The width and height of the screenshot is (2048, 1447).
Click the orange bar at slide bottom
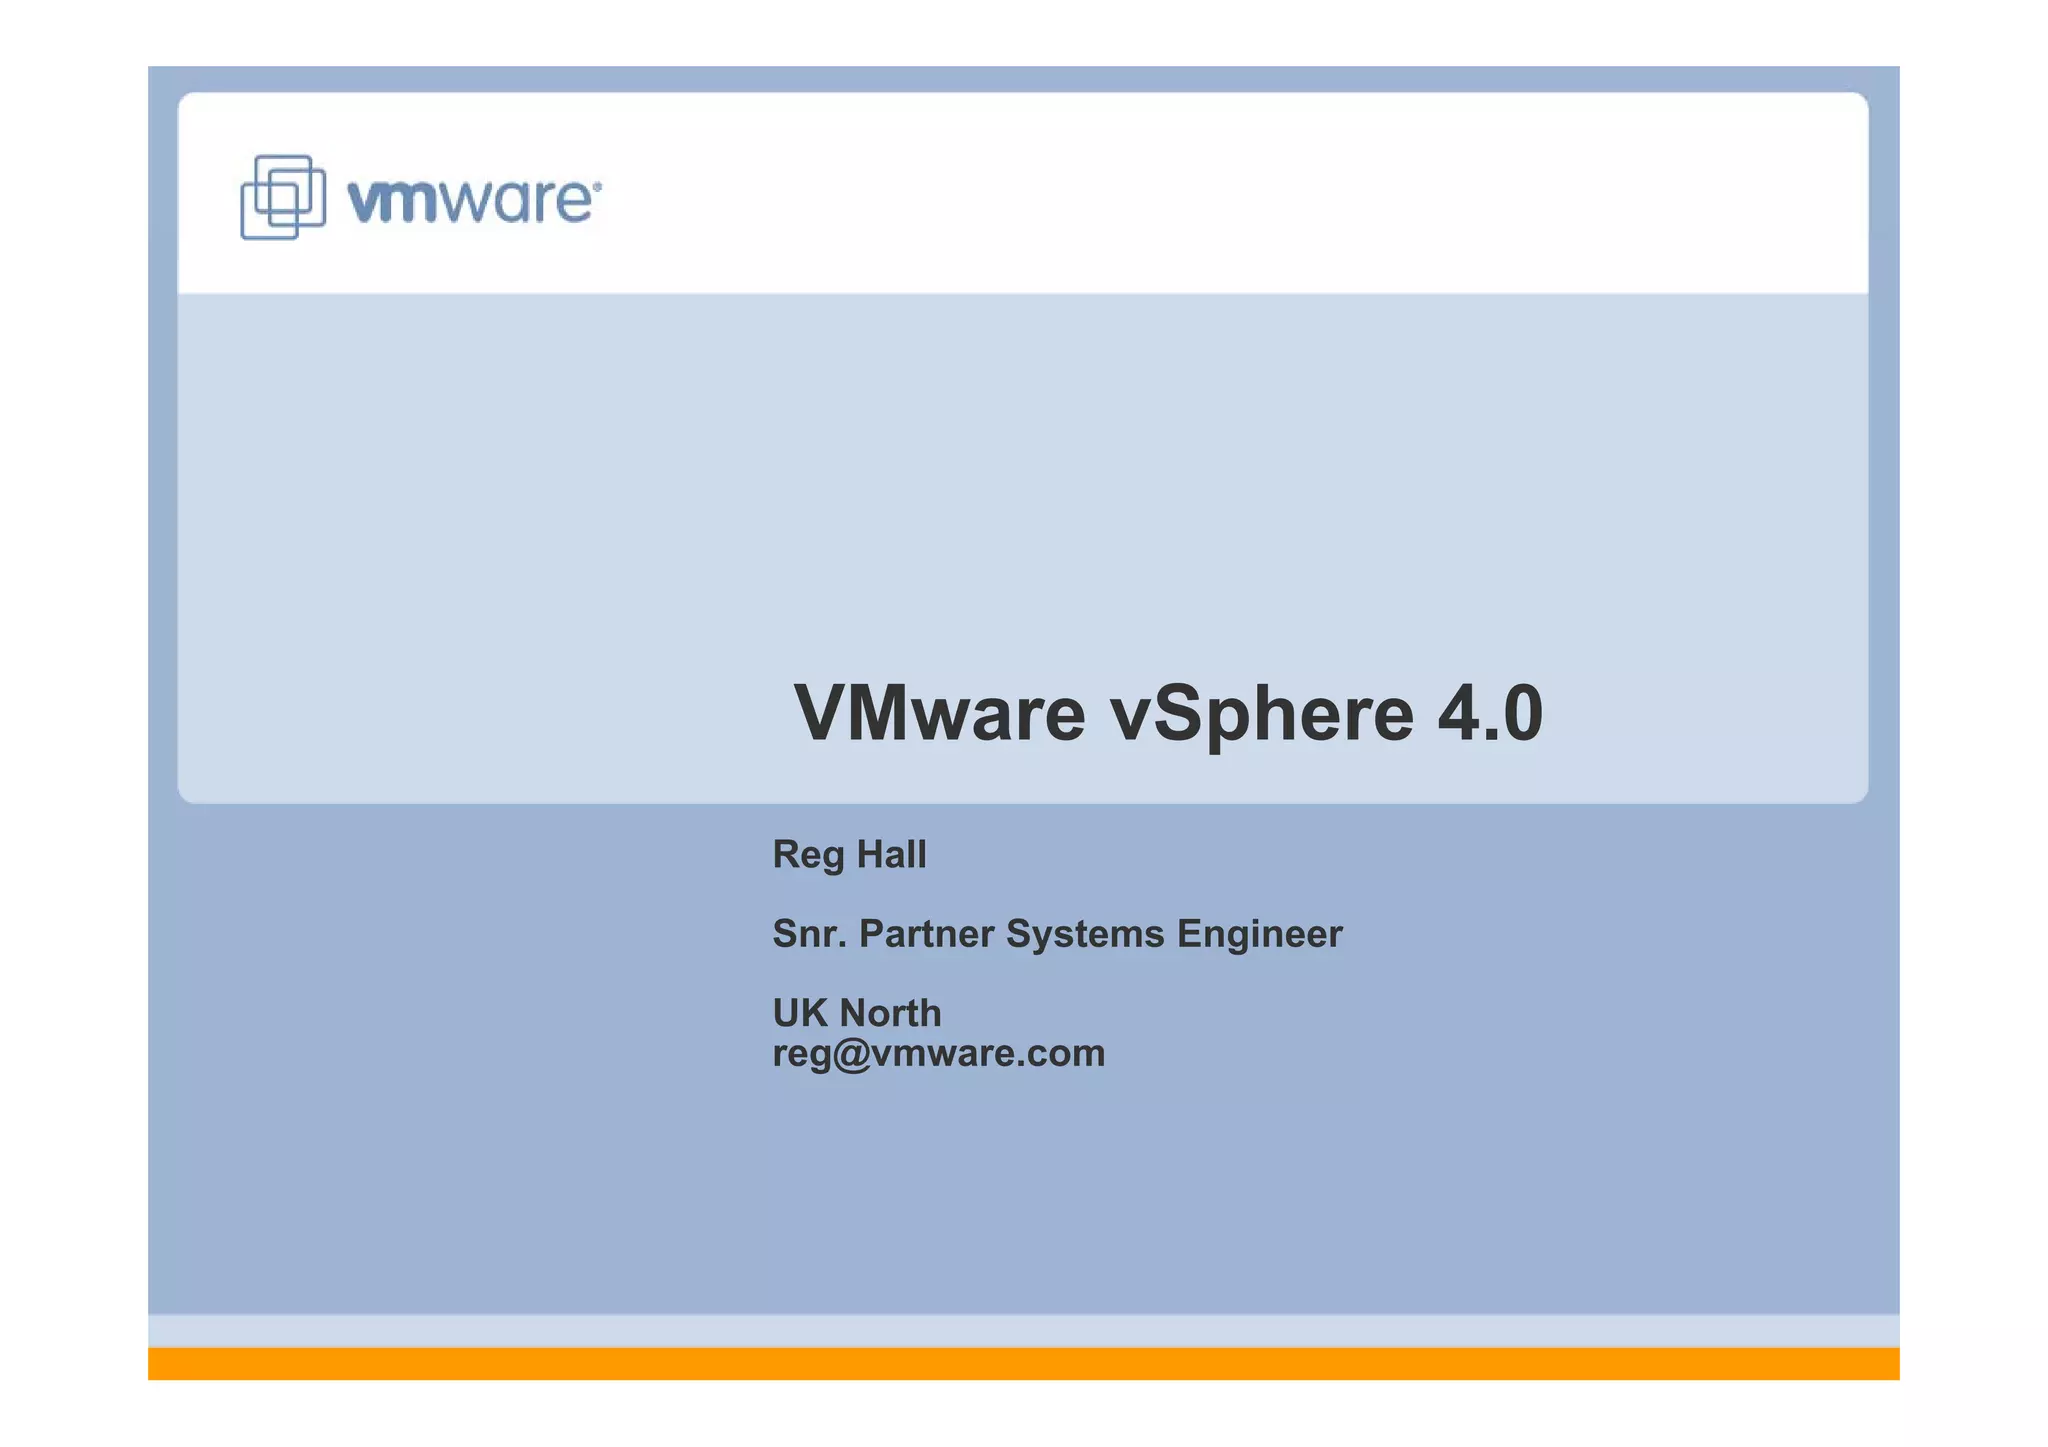click(x=1023, y=1363)
